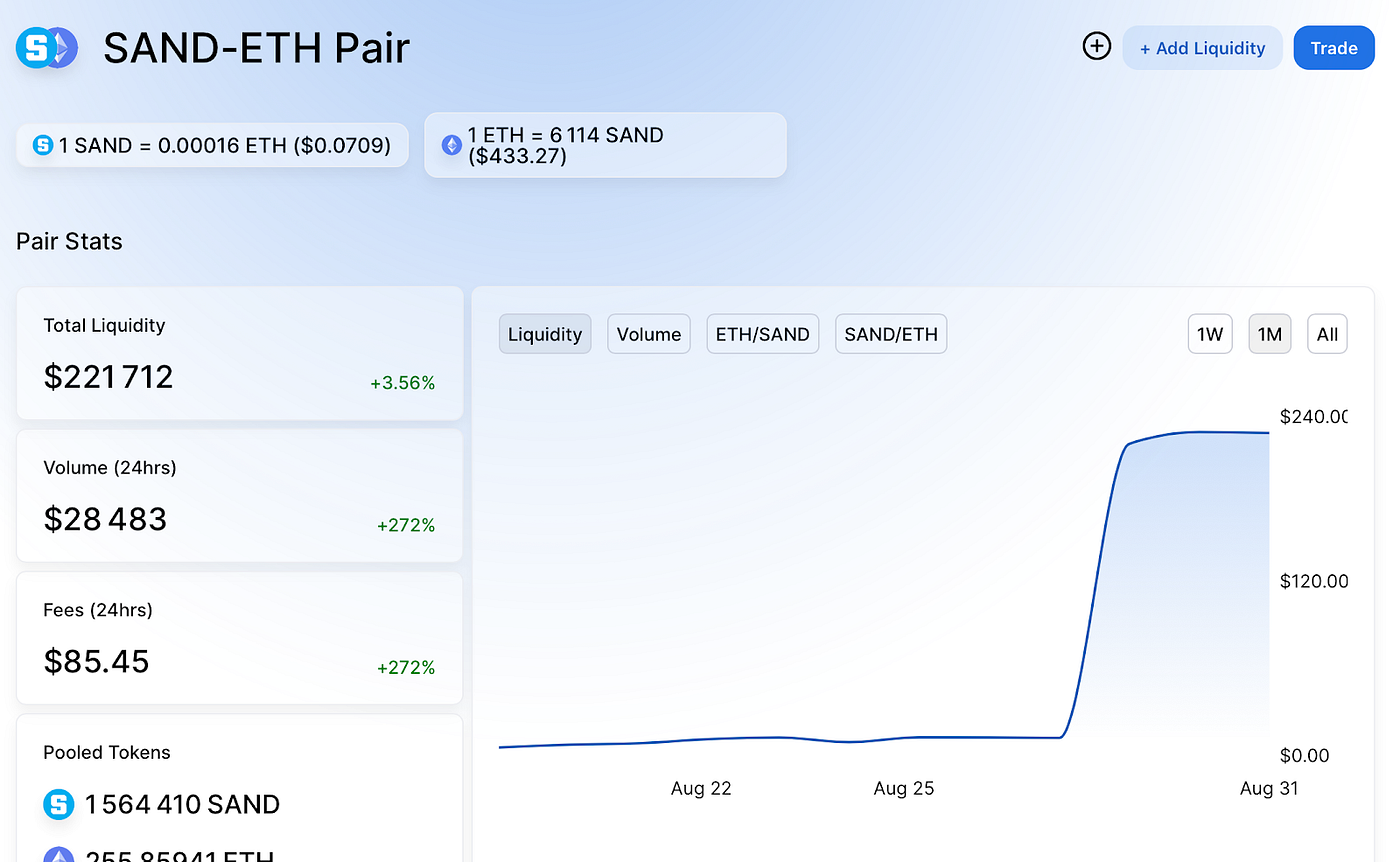Image resolution: width=1400 pixels, height=862 pixels.
Task: Click the 1 SAND = 0.00016 ETH price chip
Action: click(x=212, y=145)
